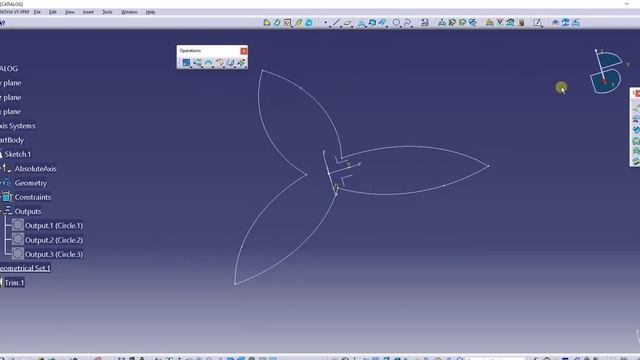Select Output.2 (Circle.2) in the tree
The image size is (640, 360).
coord(54,240)
